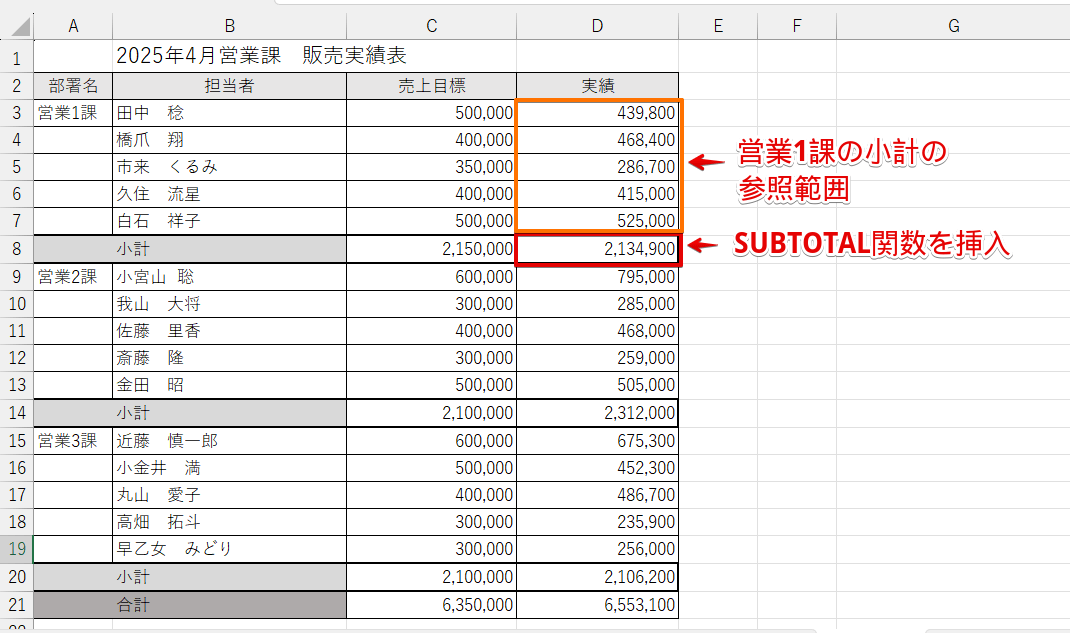Select result value 795,000
The image size is (1070, 633).
(x=597, y=277)
